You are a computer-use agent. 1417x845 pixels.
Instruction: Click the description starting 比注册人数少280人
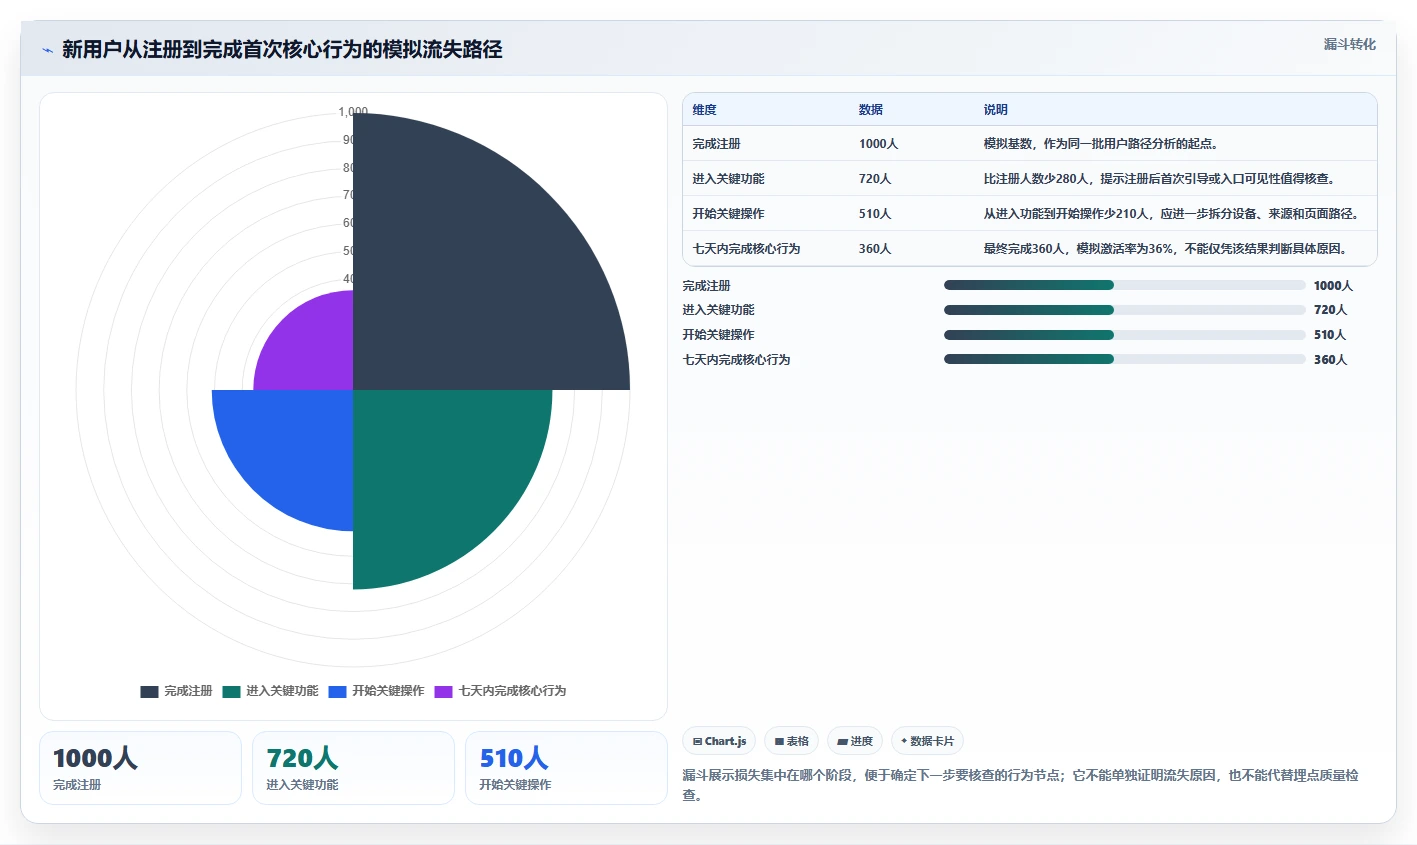click(1159, 179)
